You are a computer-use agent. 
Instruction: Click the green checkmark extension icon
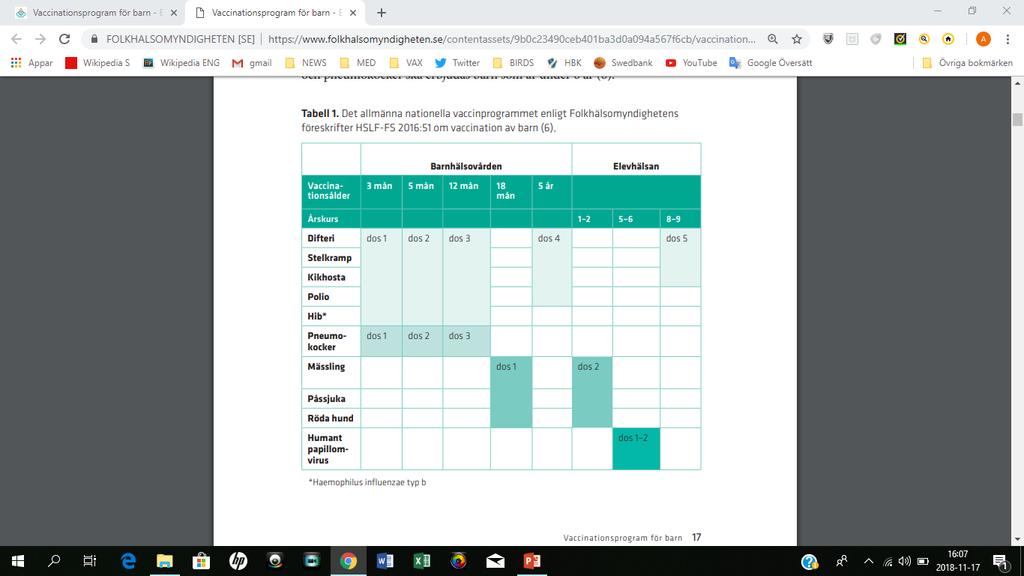[x=900, y=39]
